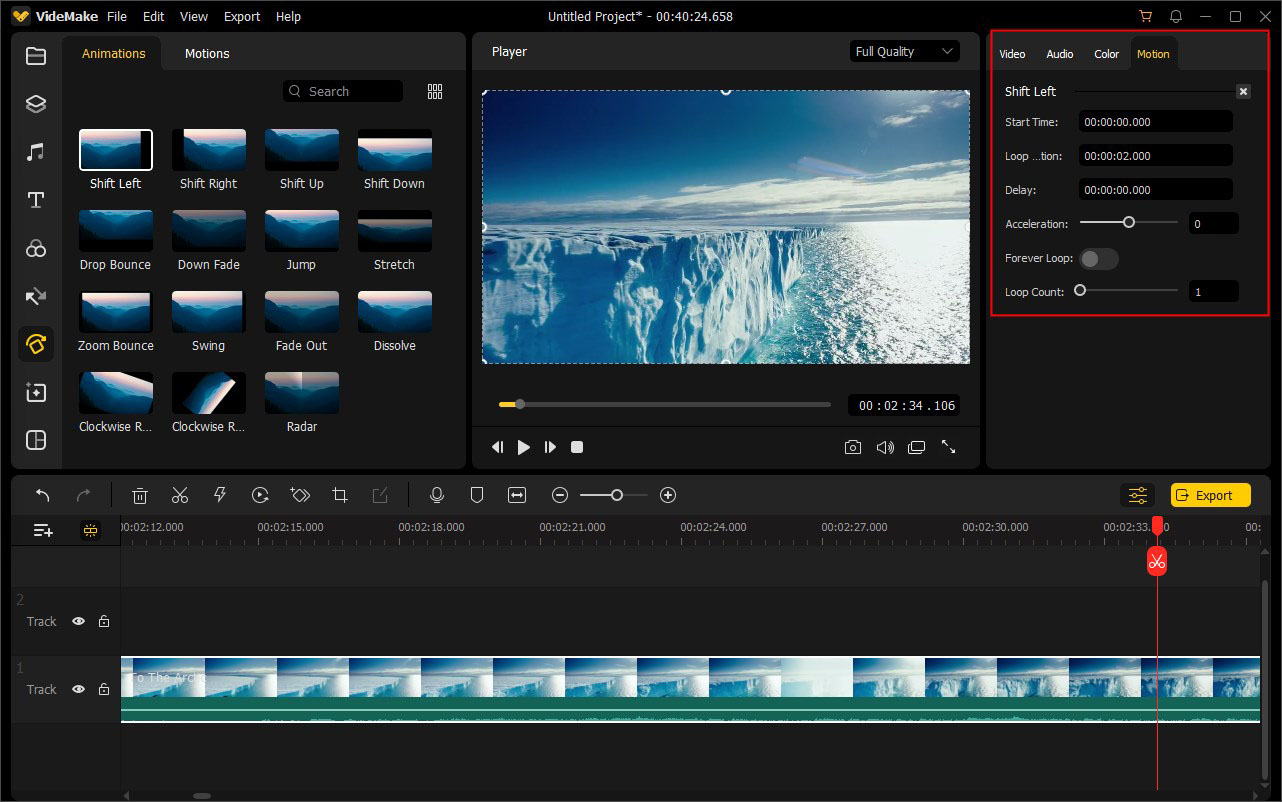Click the voiceover microphone icon
This screenshot has width=1282, height=802.
[x=437, y=495]
